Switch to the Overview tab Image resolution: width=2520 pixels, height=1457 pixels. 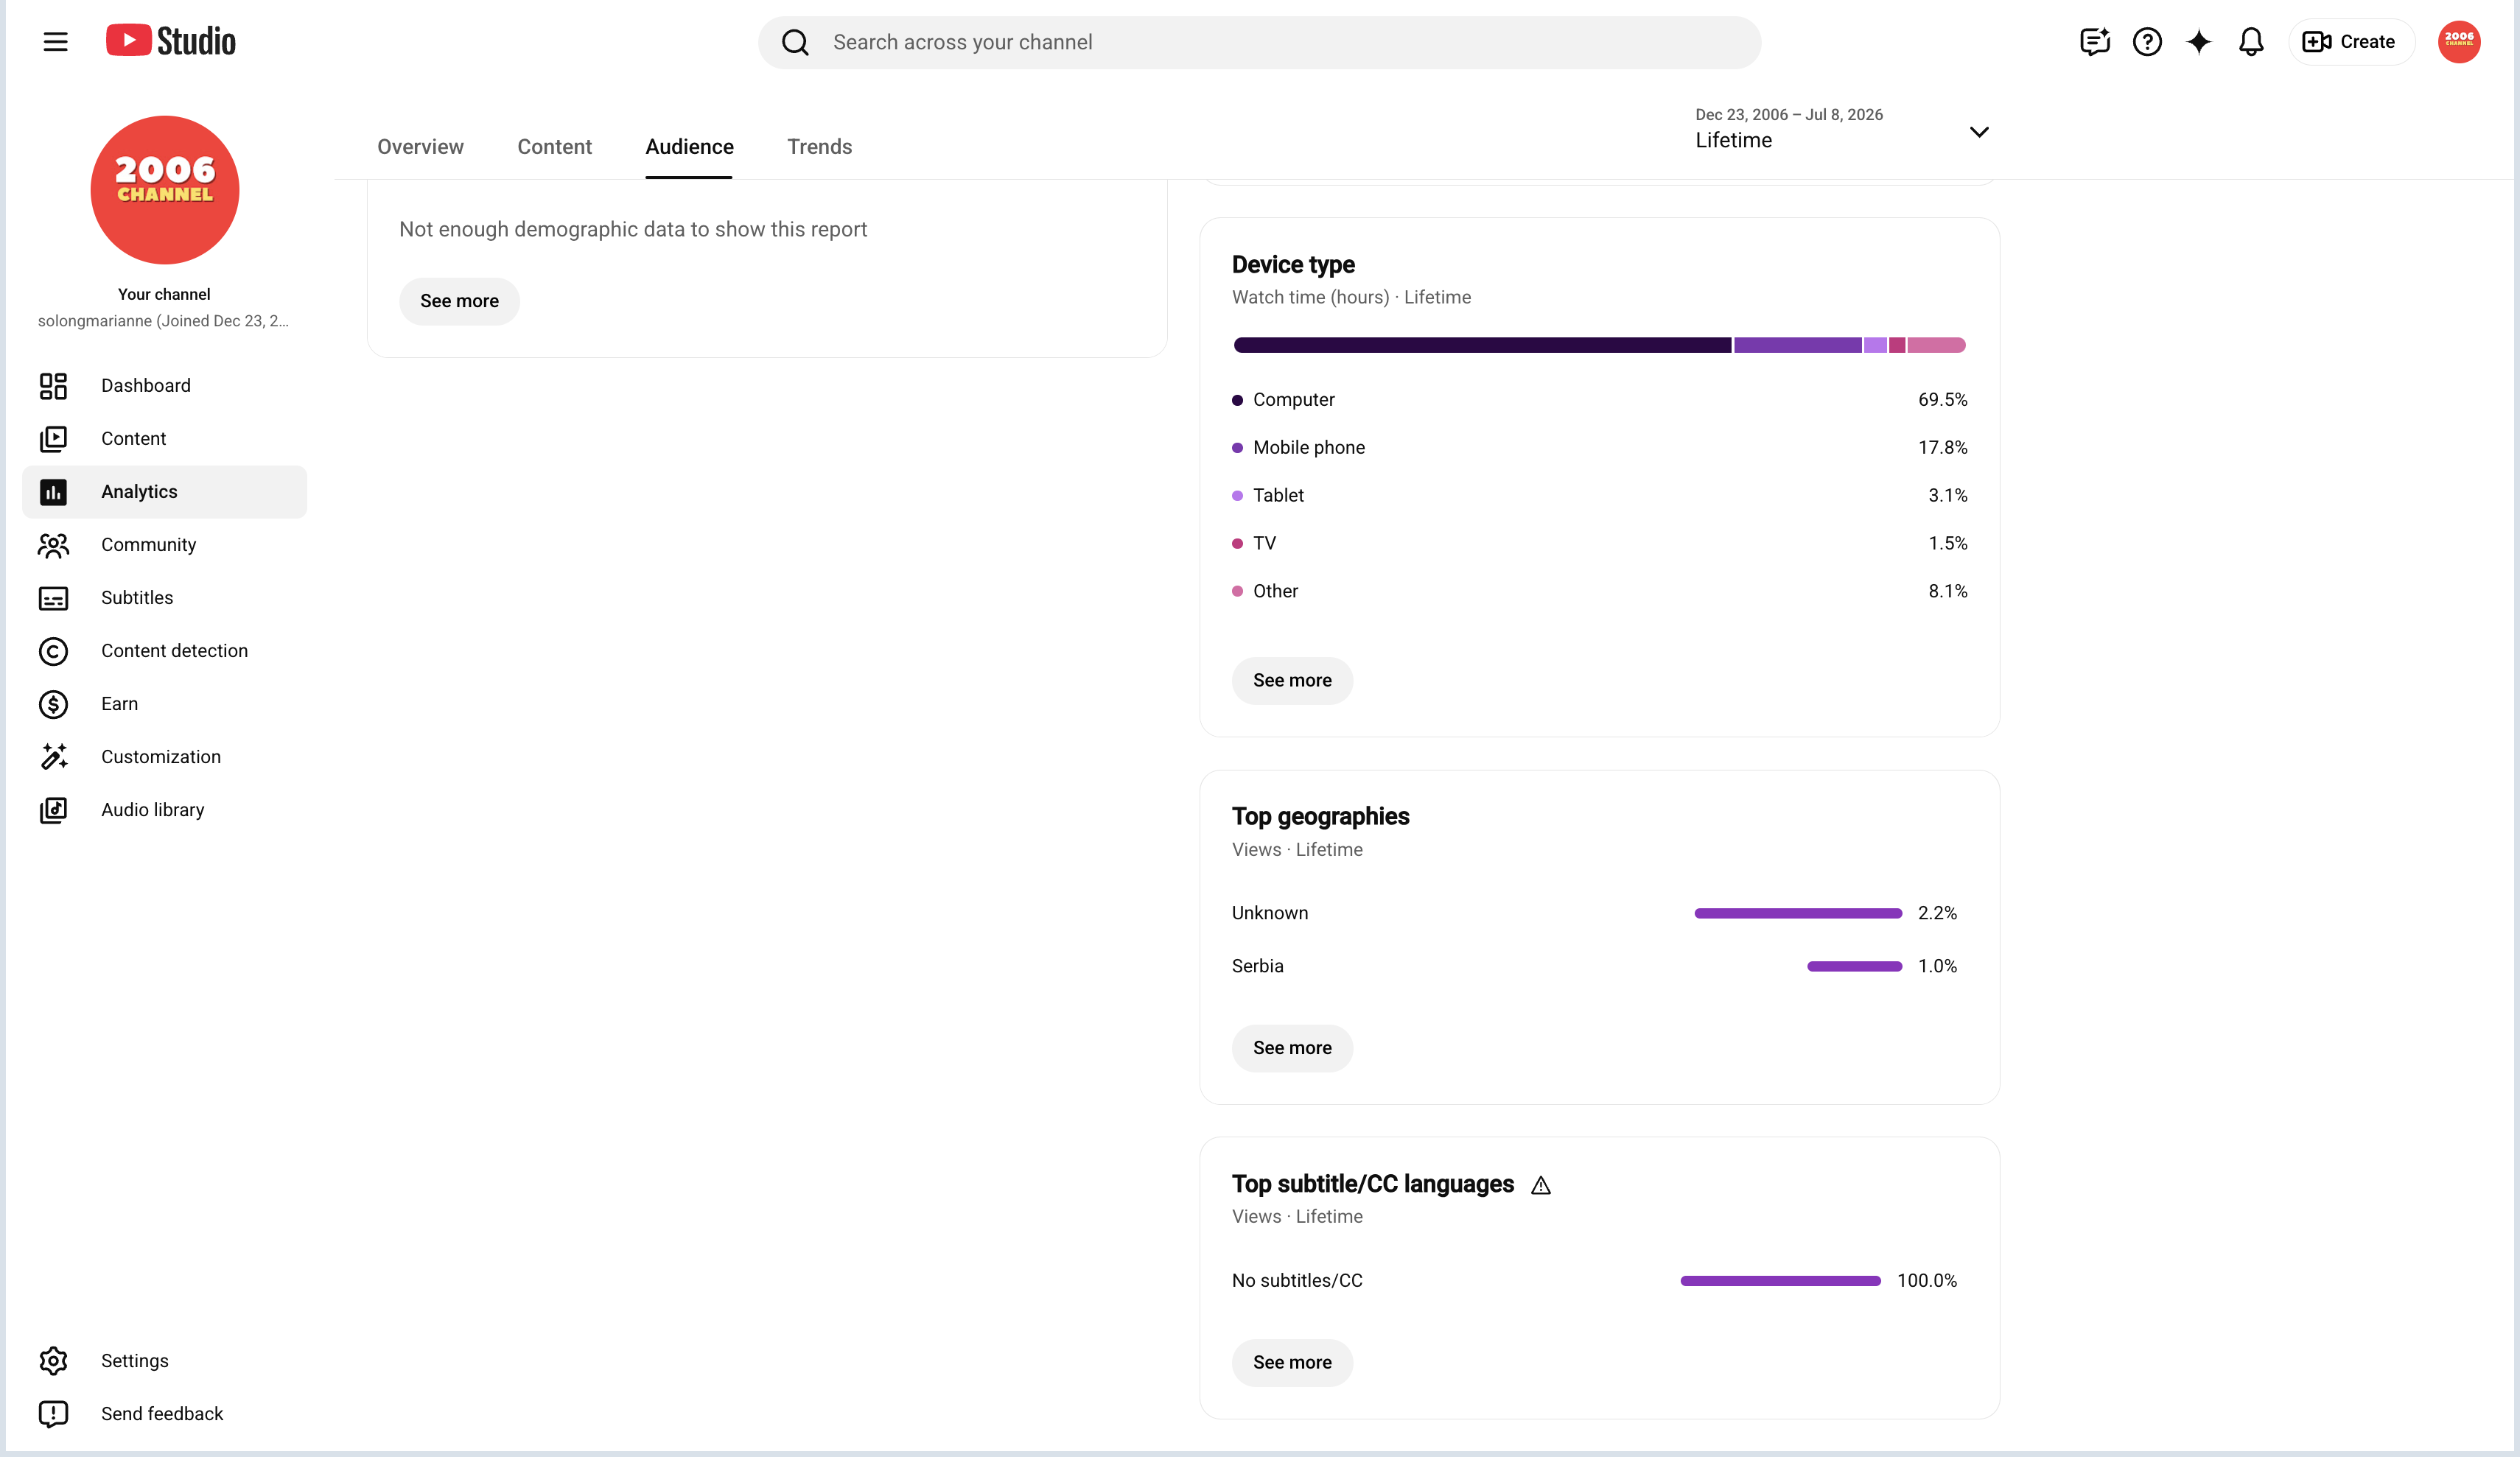pyautogui.click(x=420, y=147)
